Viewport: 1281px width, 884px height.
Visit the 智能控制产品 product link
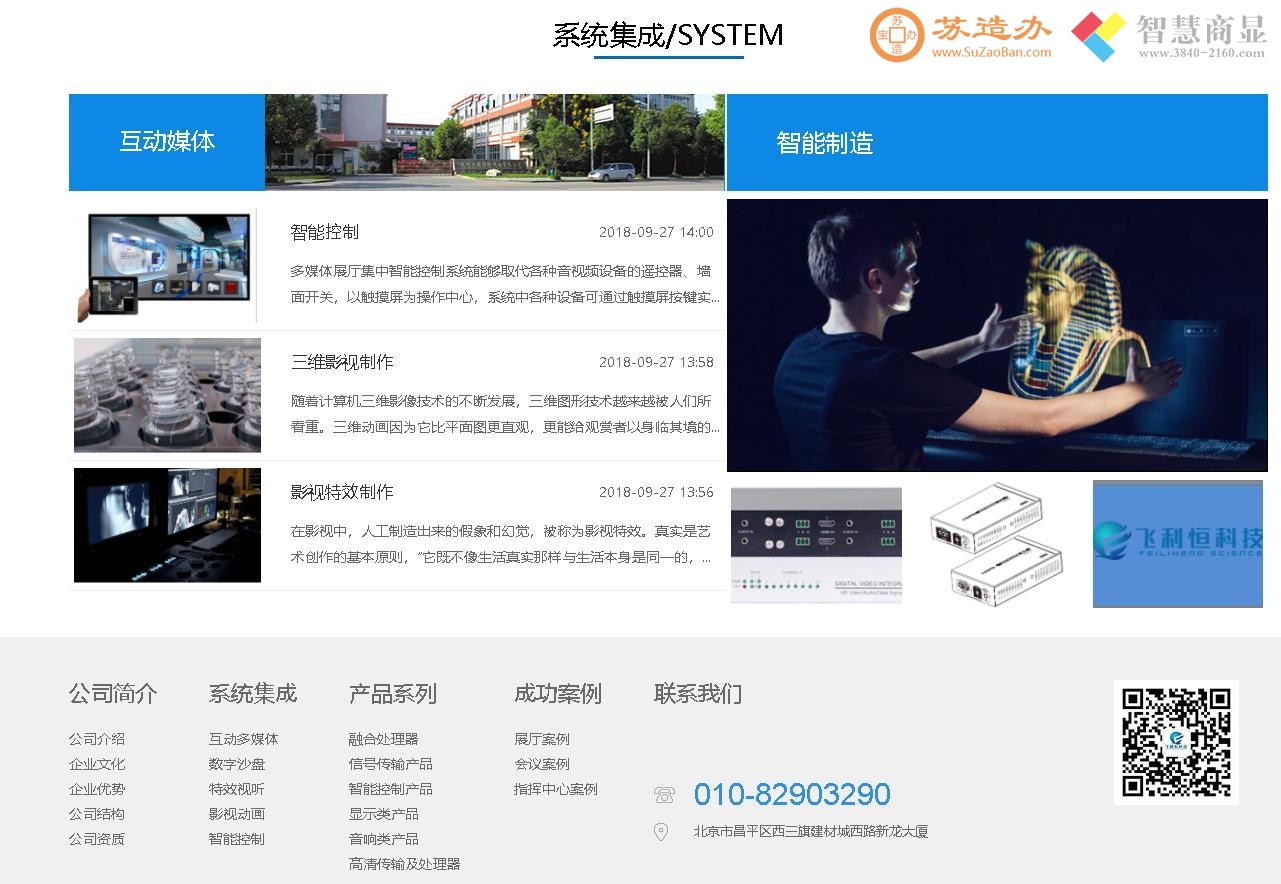391,789
